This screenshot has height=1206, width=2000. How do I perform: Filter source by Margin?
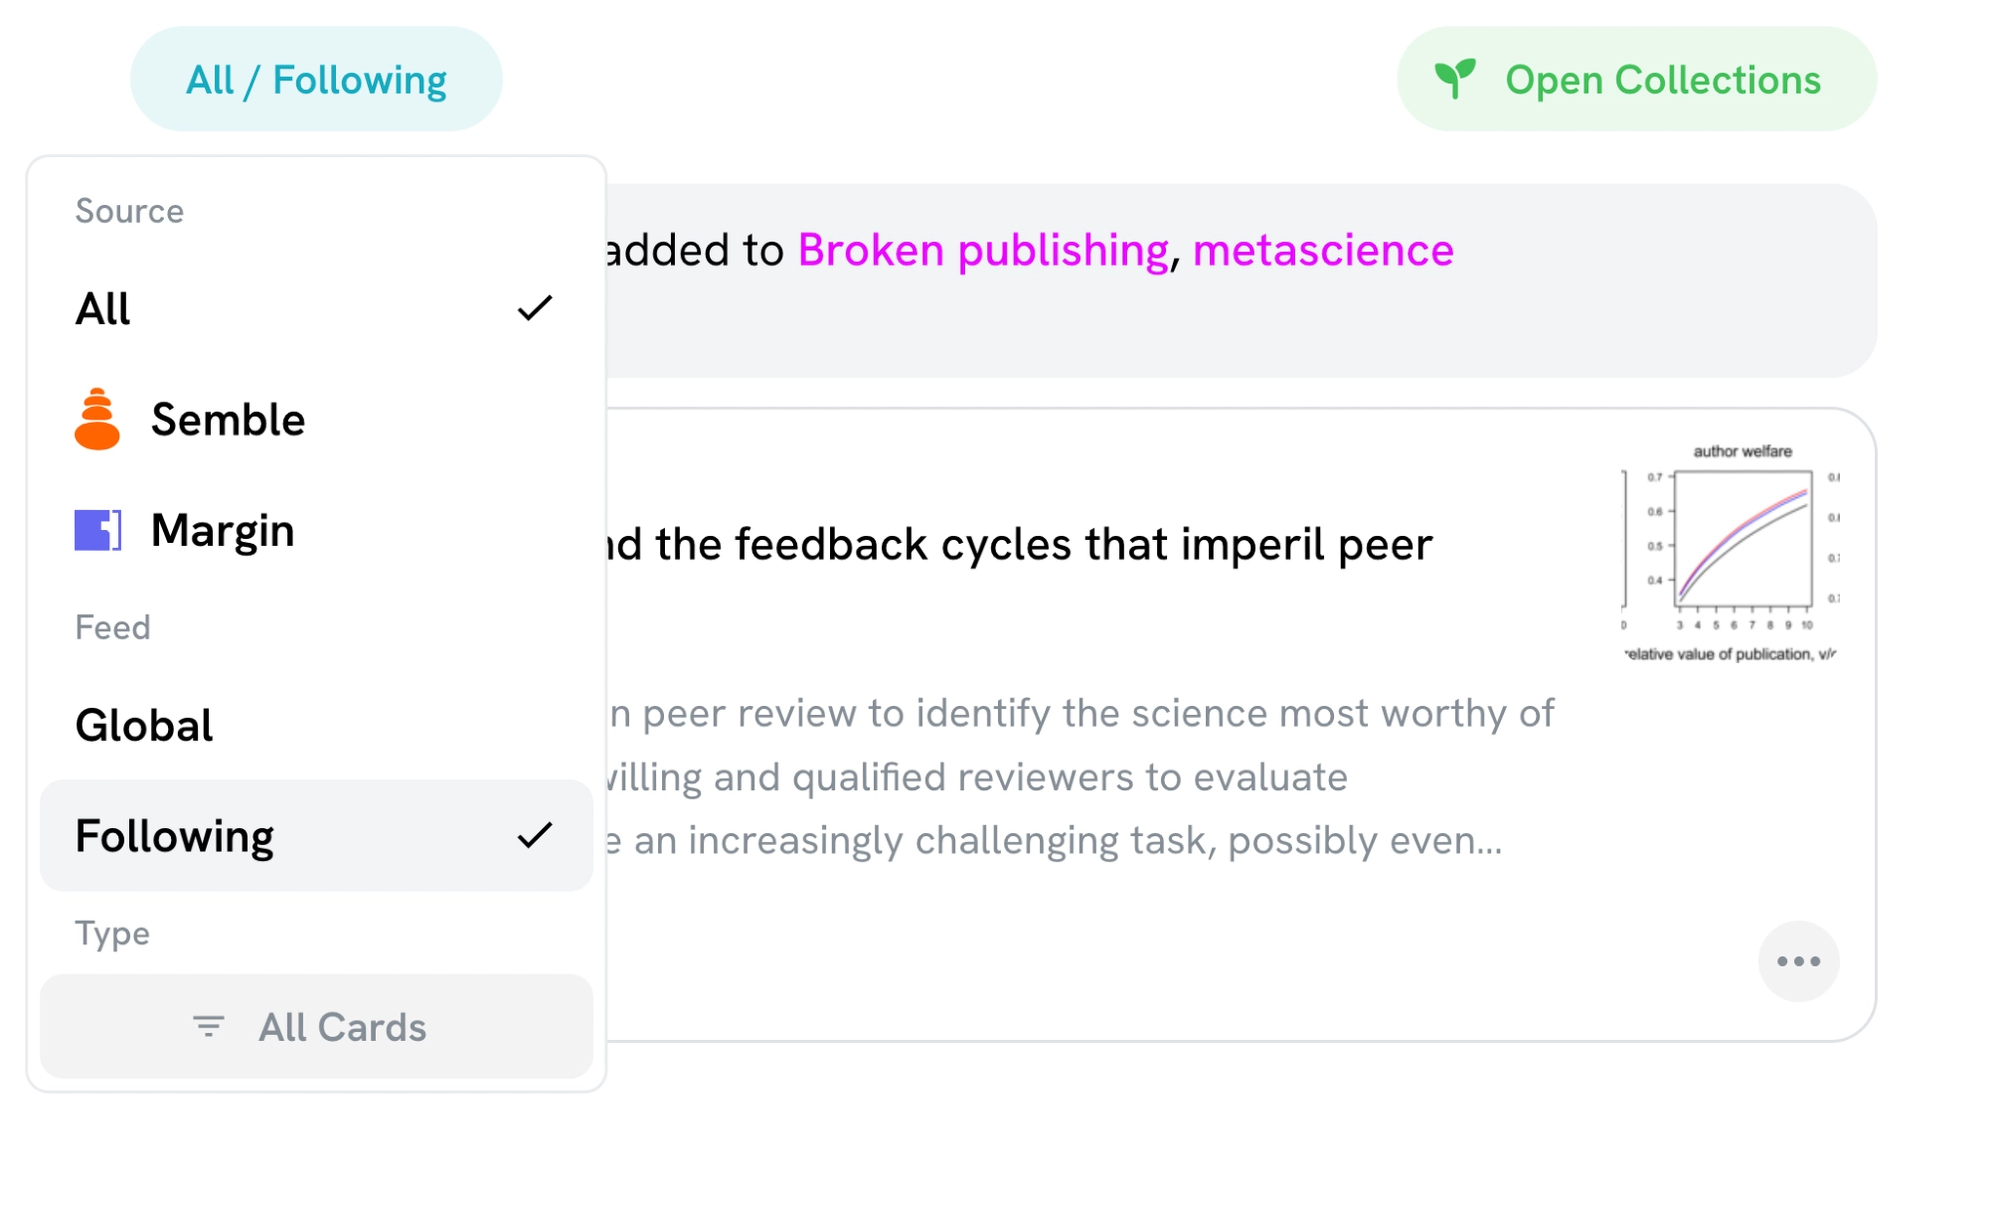coord(222,530)
